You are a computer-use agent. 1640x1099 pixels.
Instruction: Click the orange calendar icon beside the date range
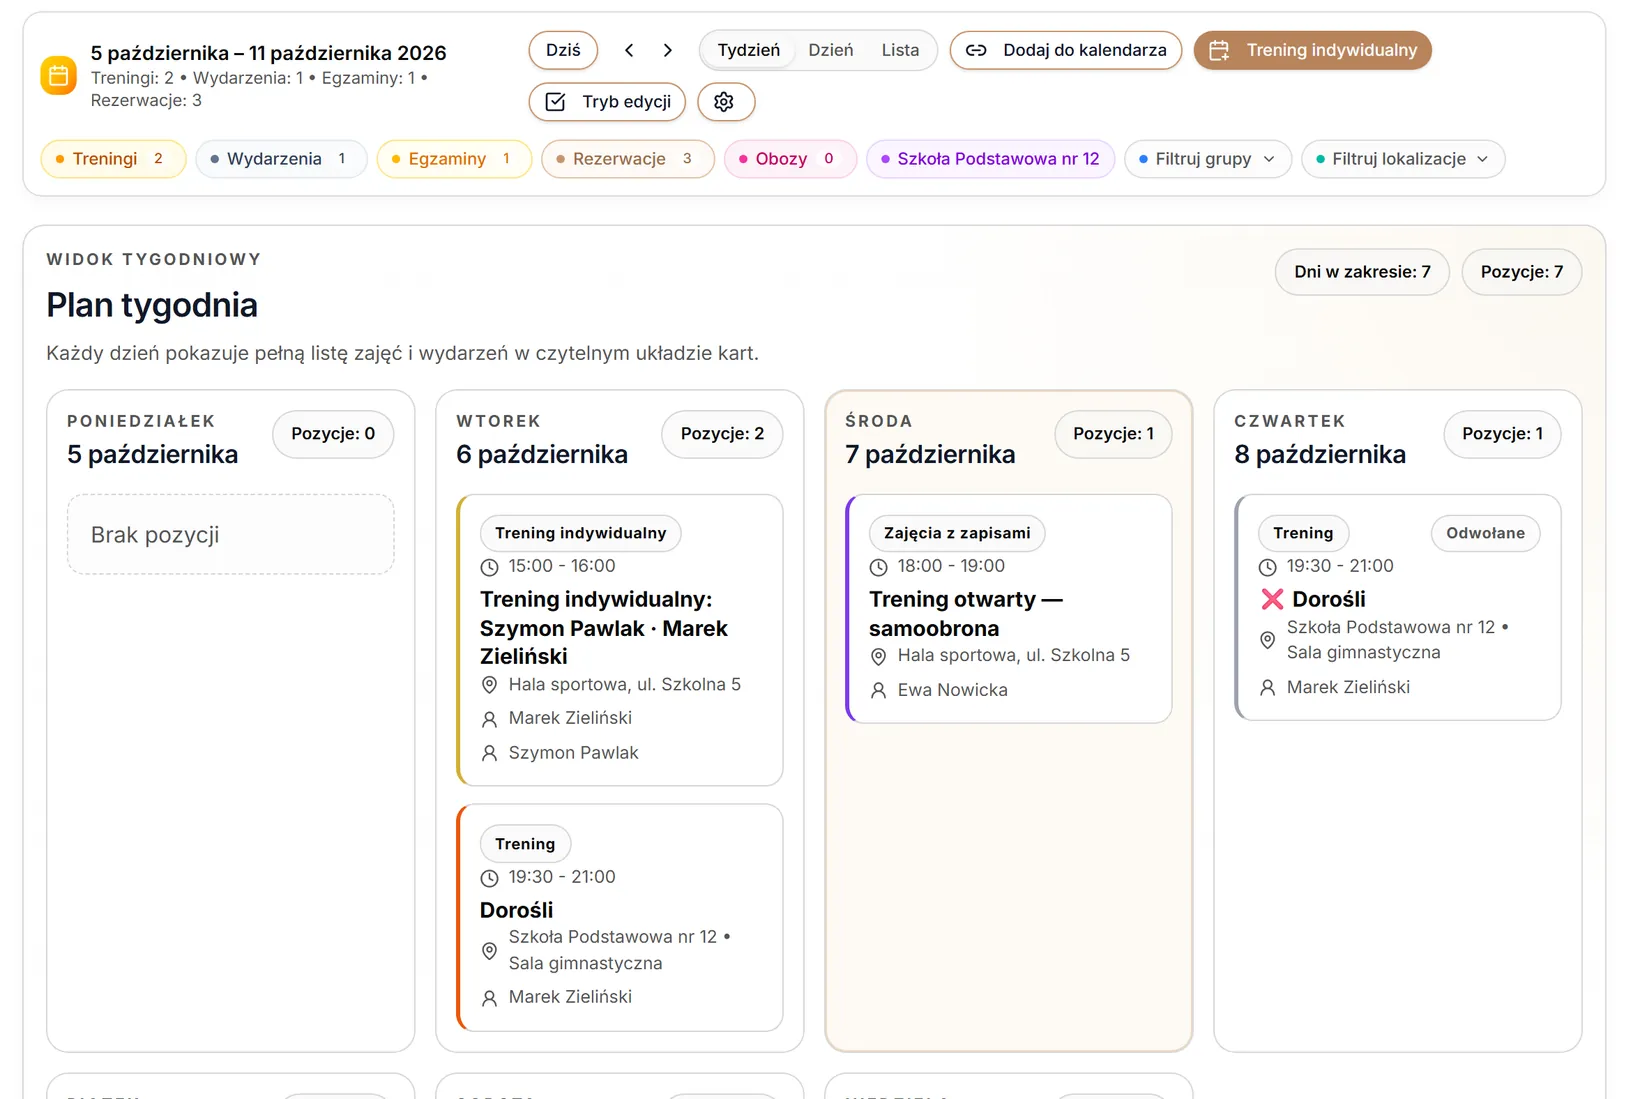pos(58,75)
